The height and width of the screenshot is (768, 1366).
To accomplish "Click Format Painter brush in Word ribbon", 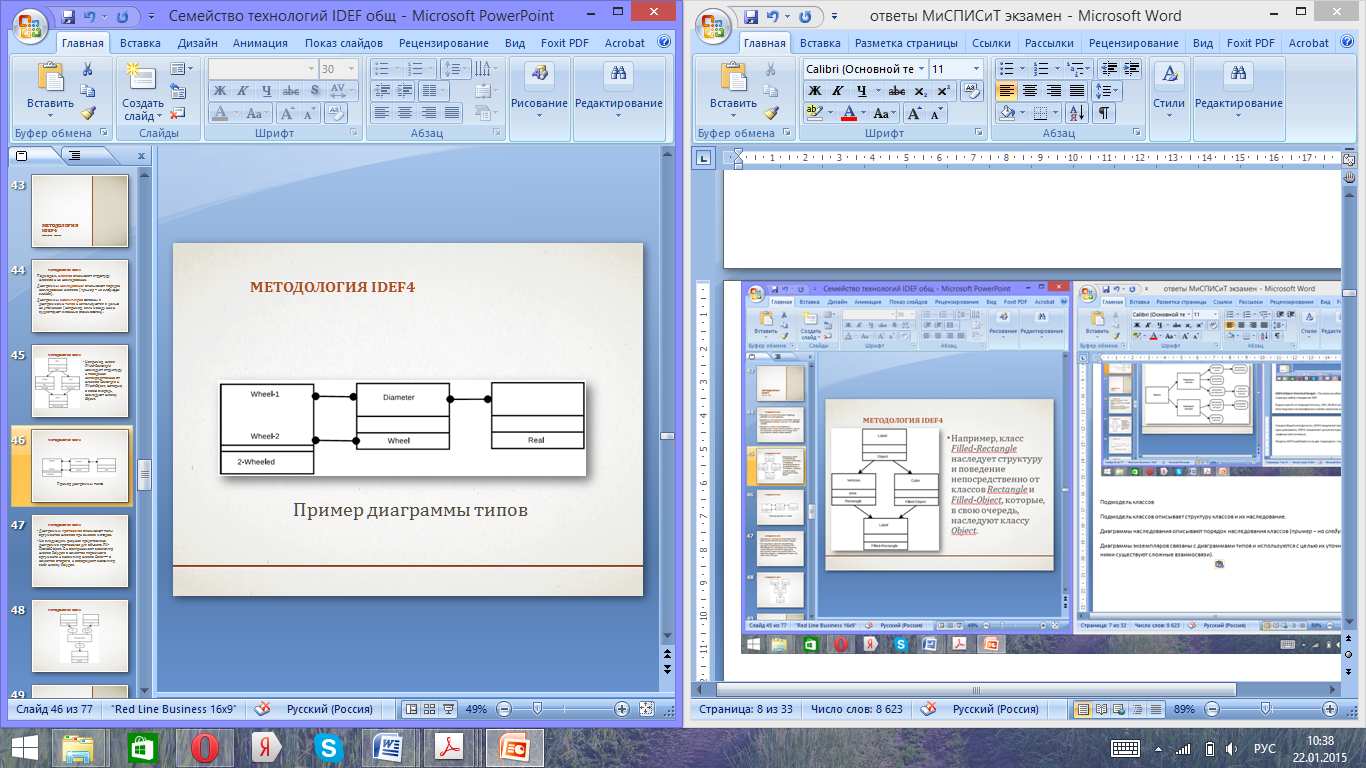I will click(771, 114).
